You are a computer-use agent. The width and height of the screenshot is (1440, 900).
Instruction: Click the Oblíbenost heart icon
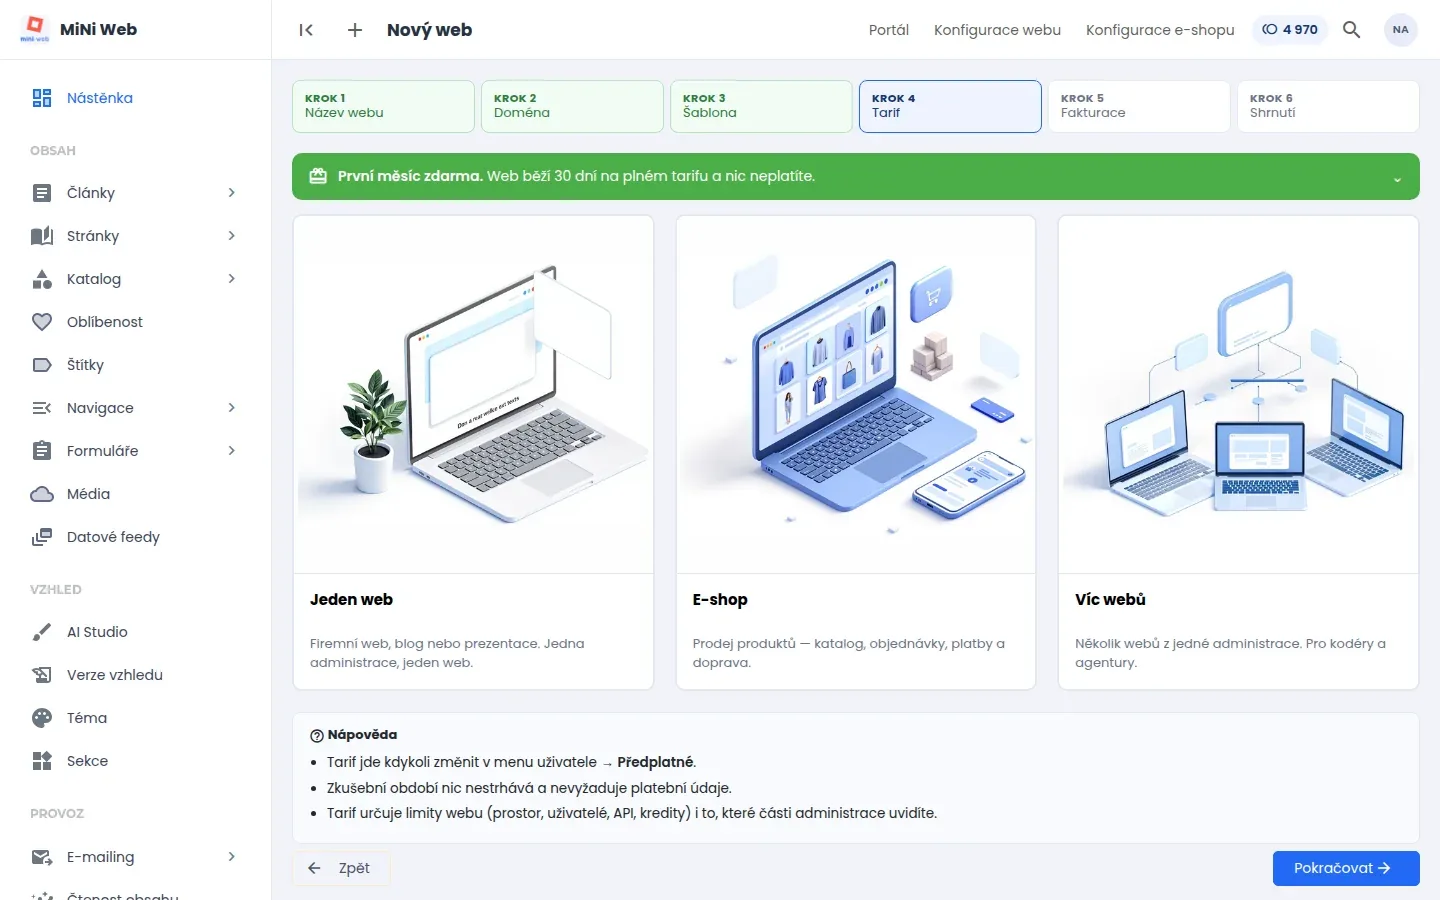click(x=42, y=322)
